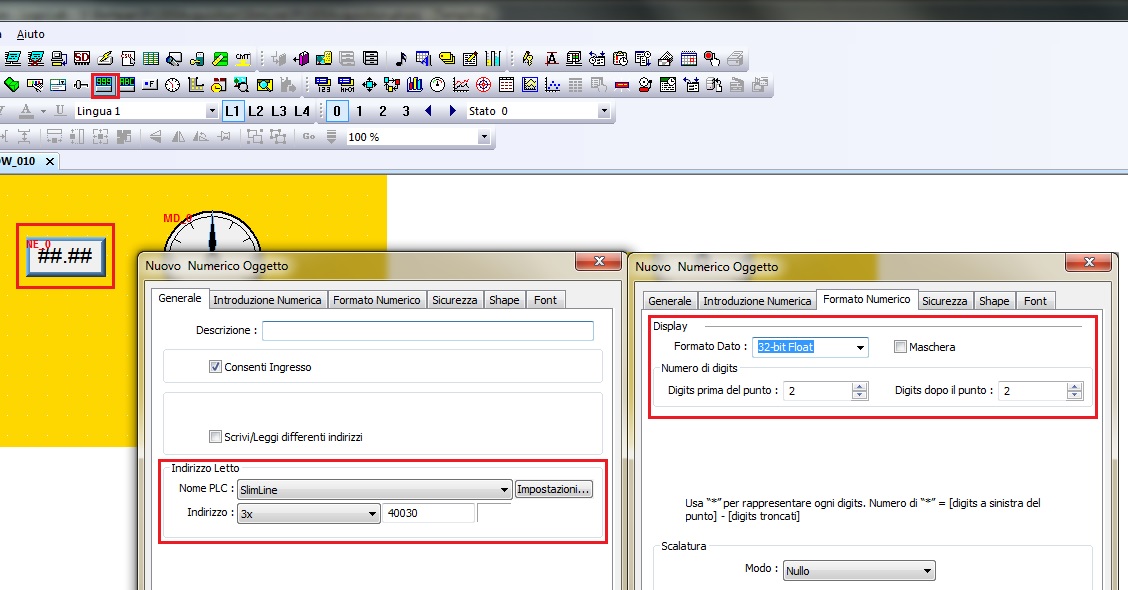Click the calendar scheduler toolbar icon
Image resolution: width=1128 pixels, height=590 pixels.
click(x=689, y=59)
